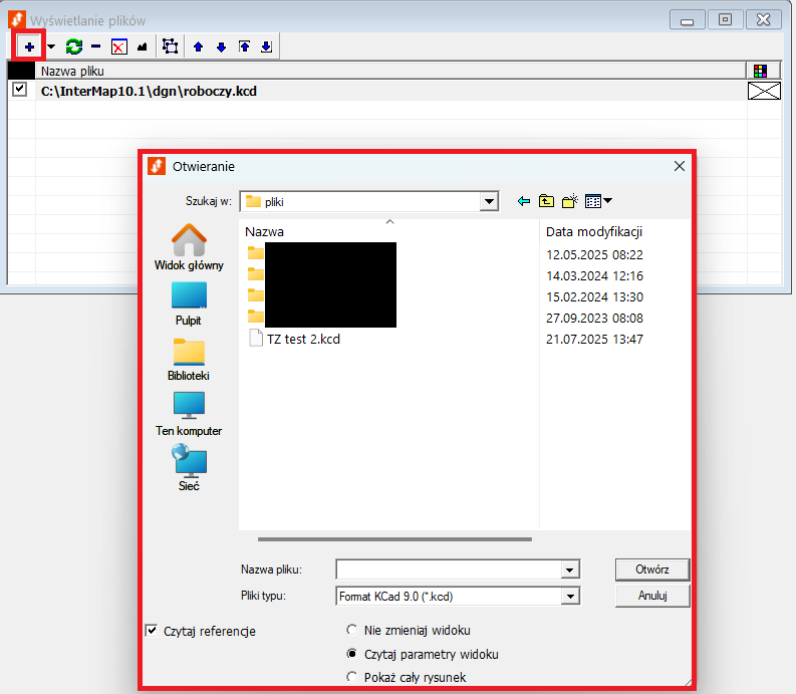The width and height of the screenshot is (796, 694).
Task: Click the Anuluj button
Action: 652,595
